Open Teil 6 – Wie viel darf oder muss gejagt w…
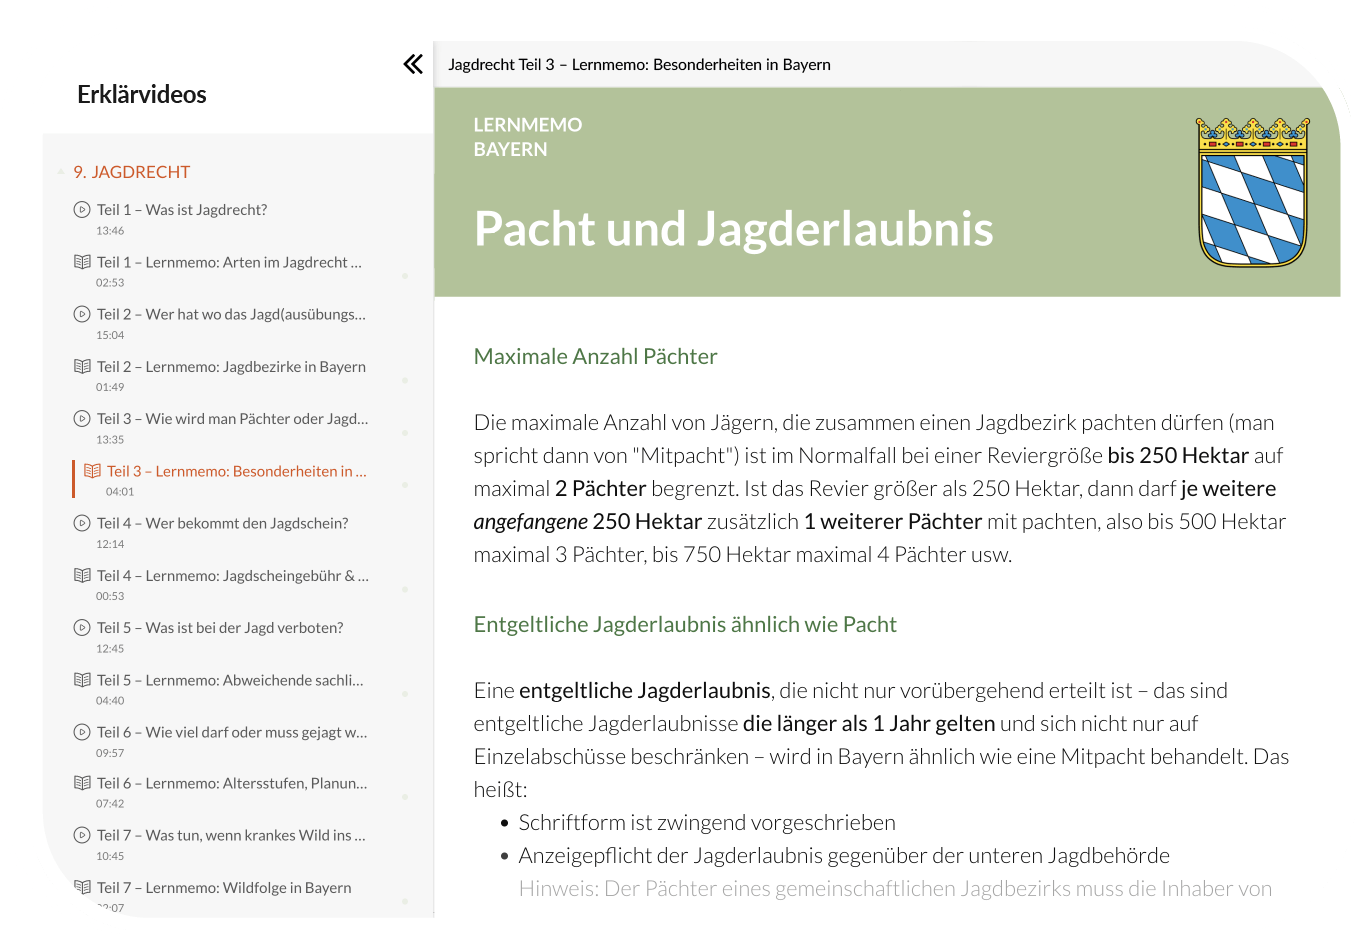This screenshot has height=934, width=1356. click(232, 732)
